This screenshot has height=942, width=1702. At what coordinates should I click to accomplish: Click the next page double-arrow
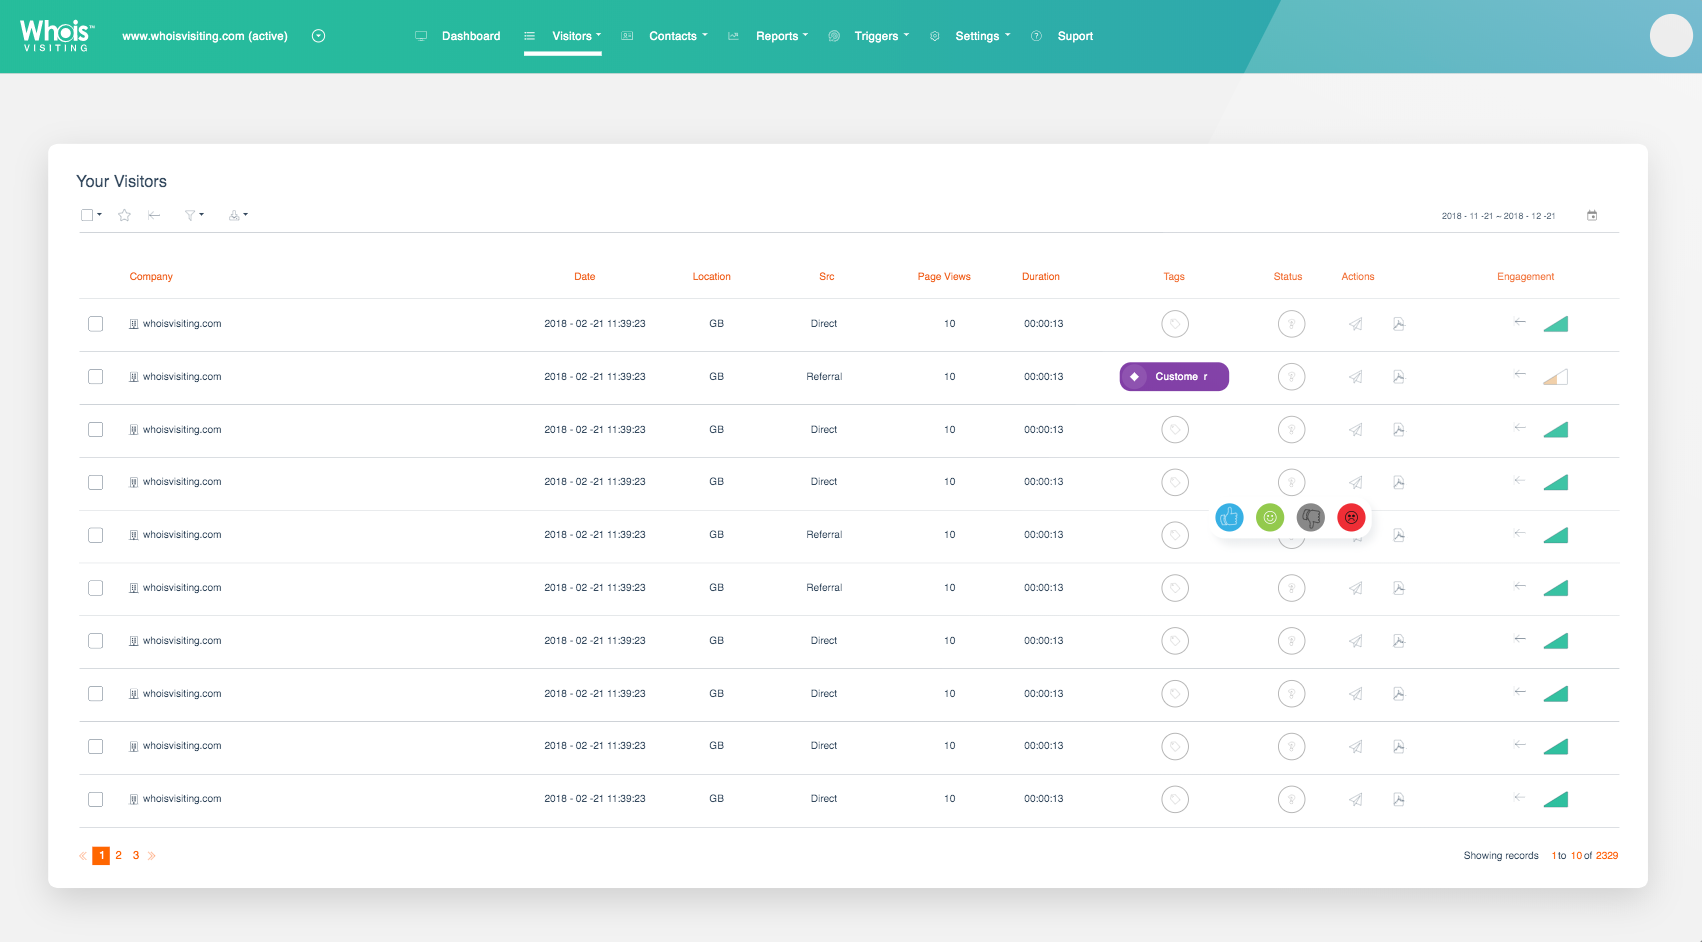[152, 856]
